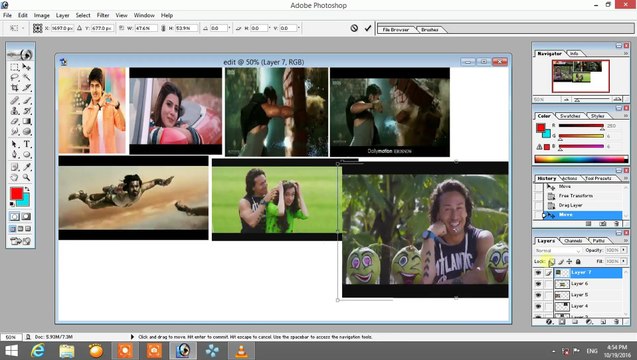Select the Type tool
Image resolution: width=637 pixels, height=360 pixels.
pos(26,144)
